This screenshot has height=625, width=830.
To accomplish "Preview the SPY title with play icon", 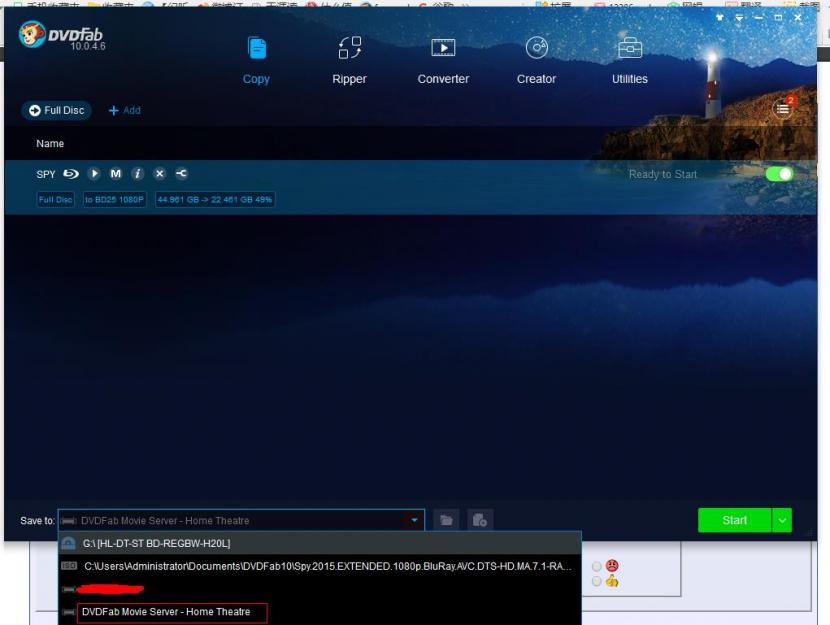I will click(94, 174).
